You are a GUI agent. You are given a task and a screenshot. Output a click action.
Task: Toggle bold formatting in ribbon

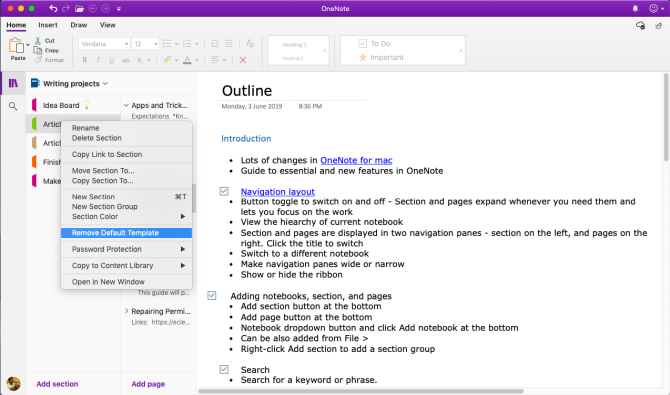click(x=85, y=60)
